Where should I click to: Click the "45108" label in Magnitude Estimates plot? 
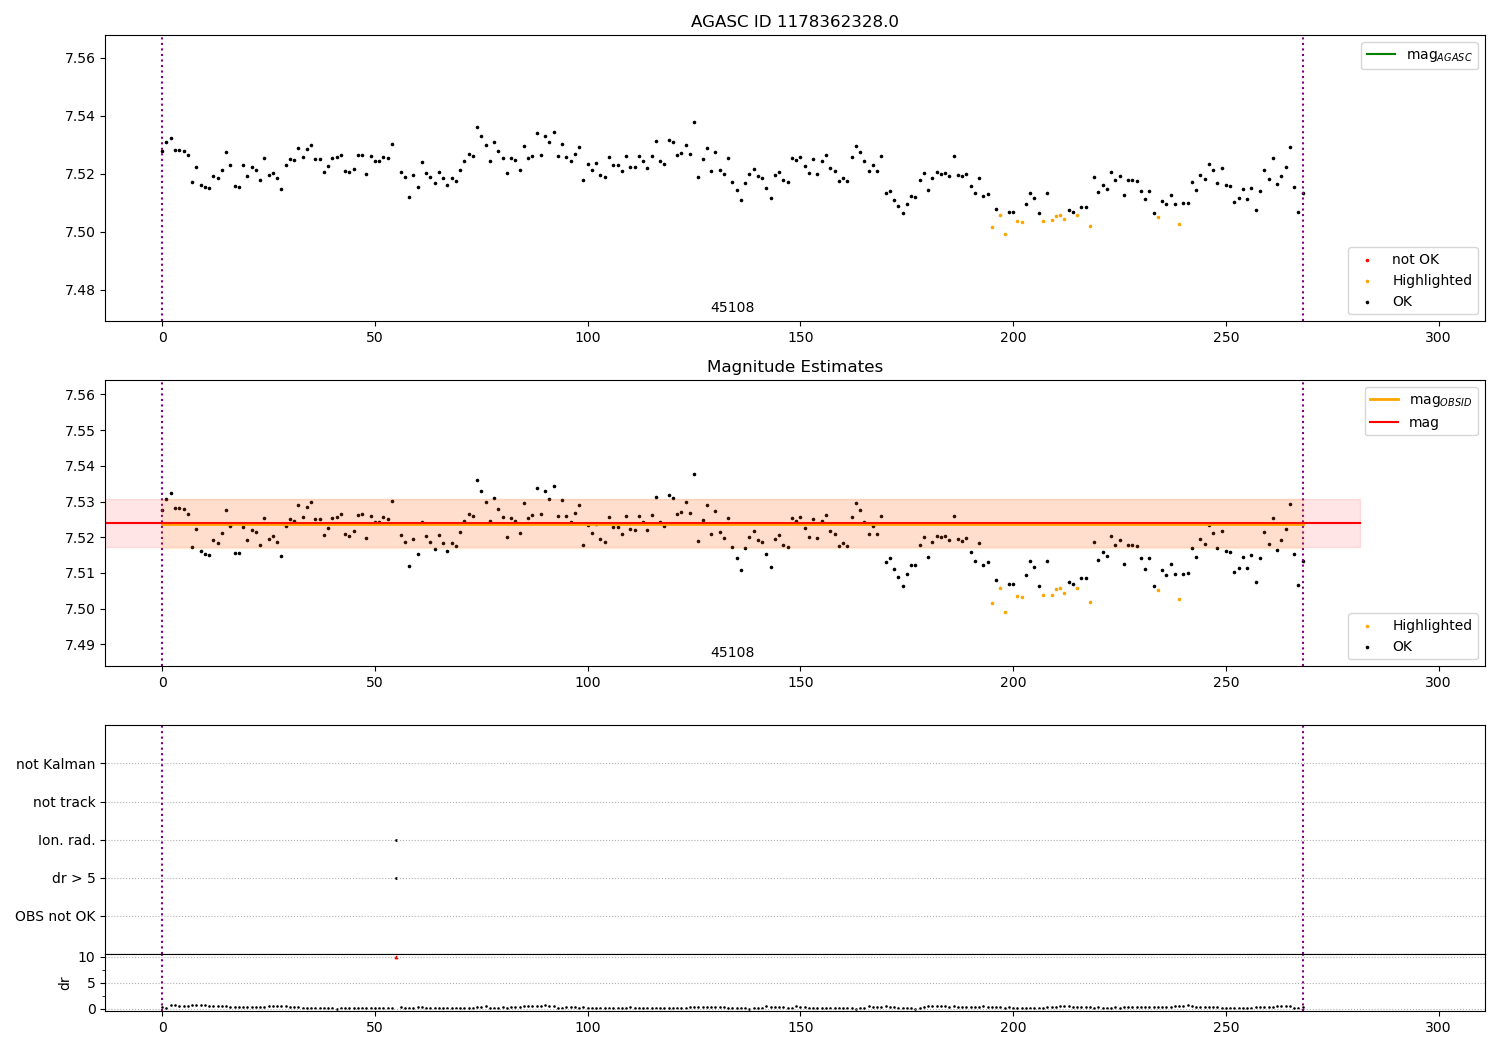(x=732, y=653)
